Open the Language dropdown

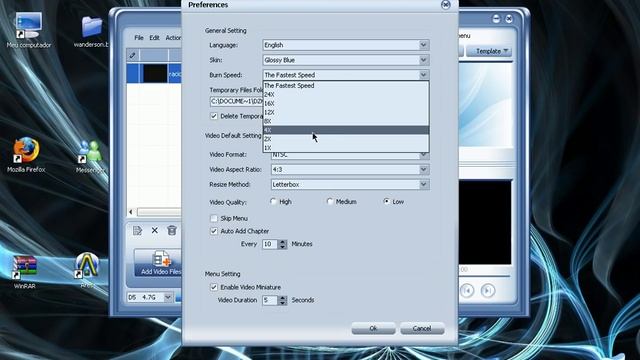(x=346, y=45)
